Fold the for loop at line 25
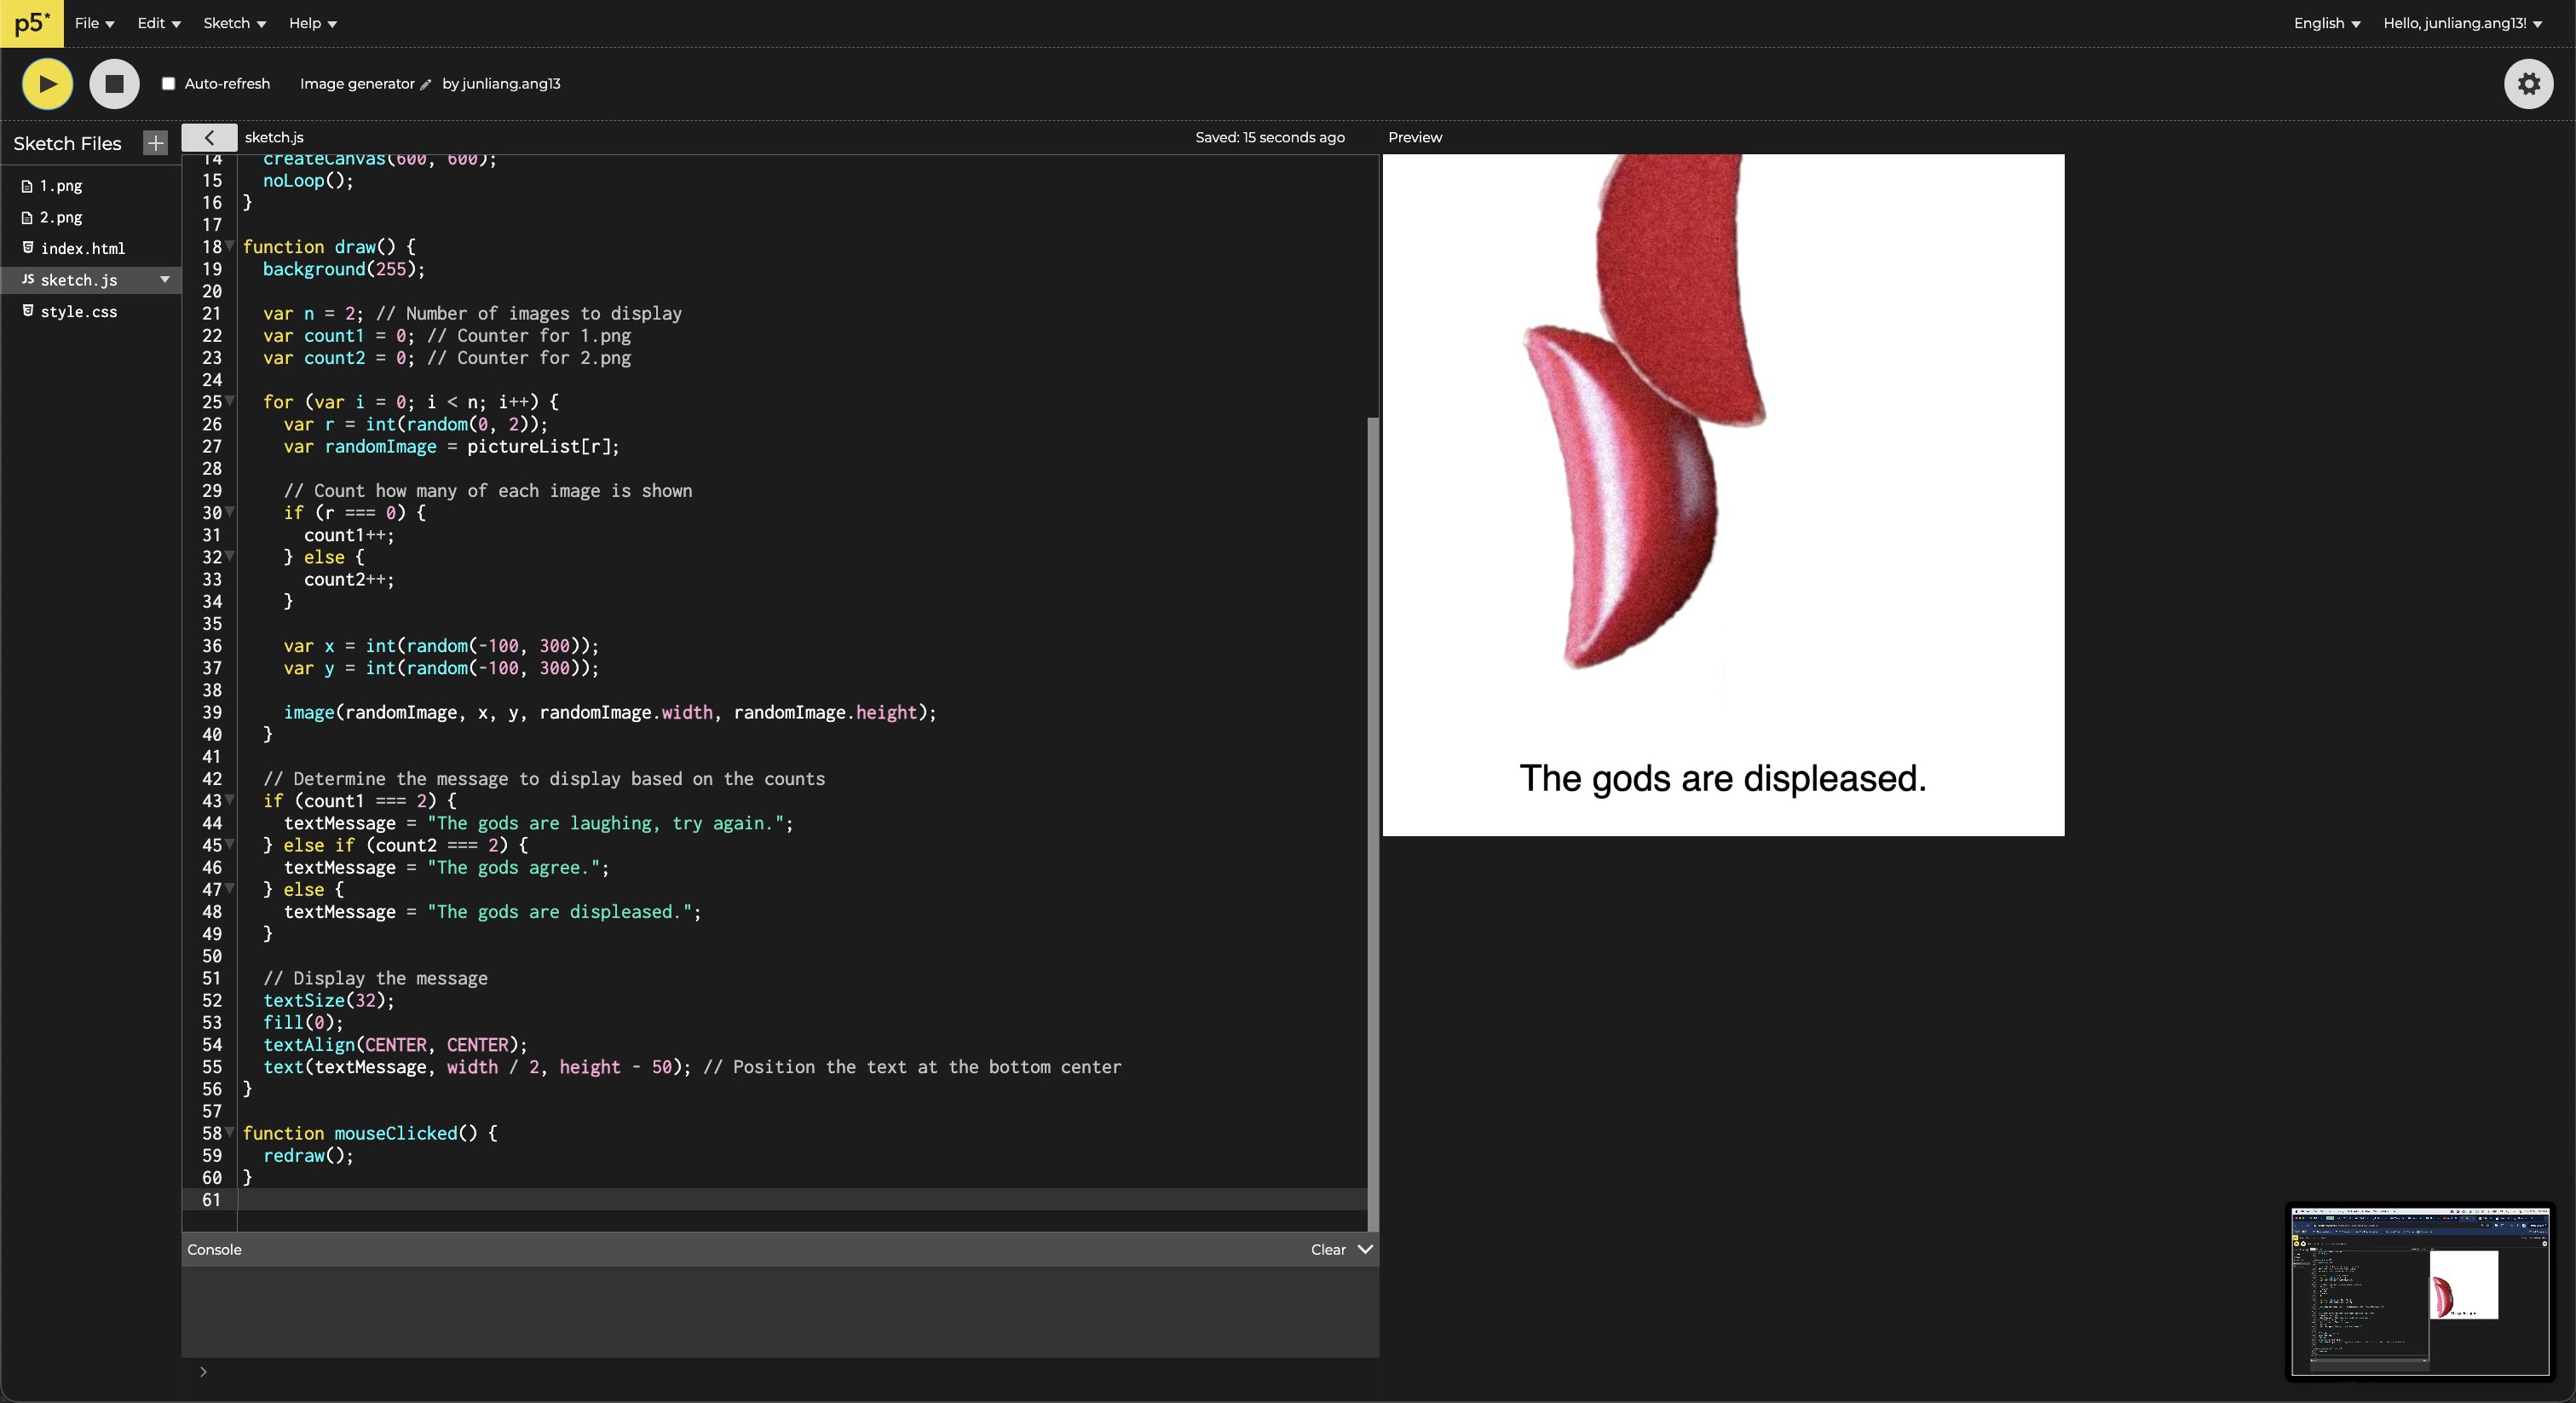 (230, 401)
